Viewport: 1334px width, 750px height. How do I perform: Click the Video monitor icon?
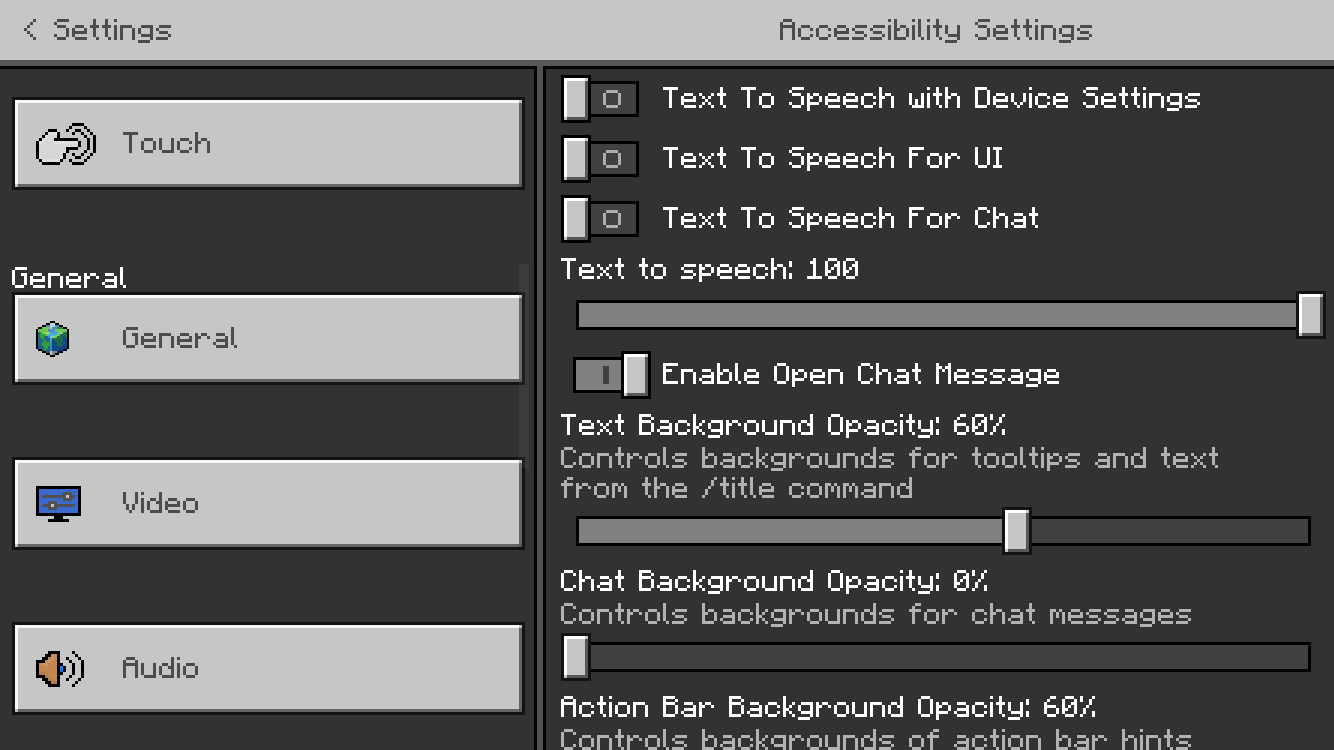(x=58, y=503)
